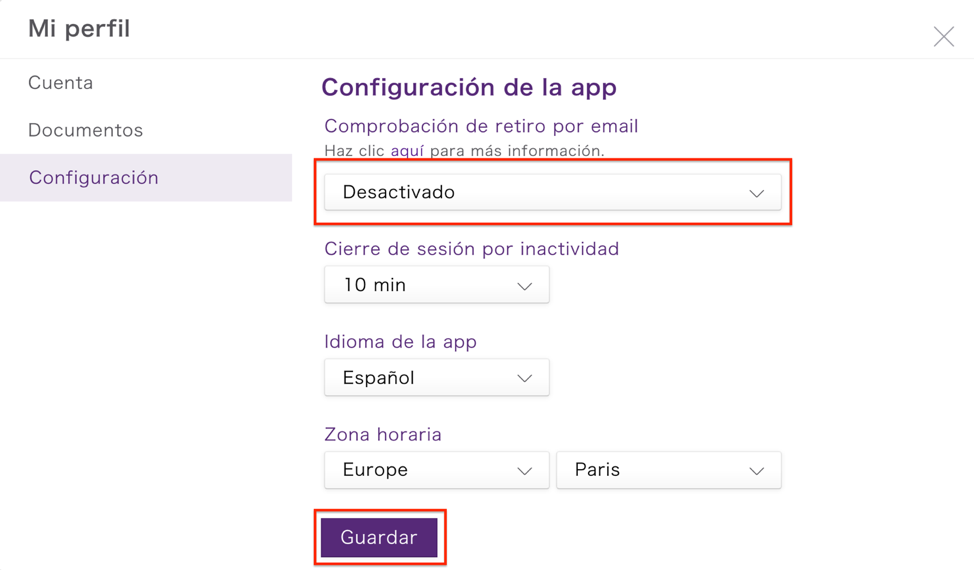Click the 'Mi perfil' dialog title
The height and width of the screenshot is (570, 974).
pos(79,29)
